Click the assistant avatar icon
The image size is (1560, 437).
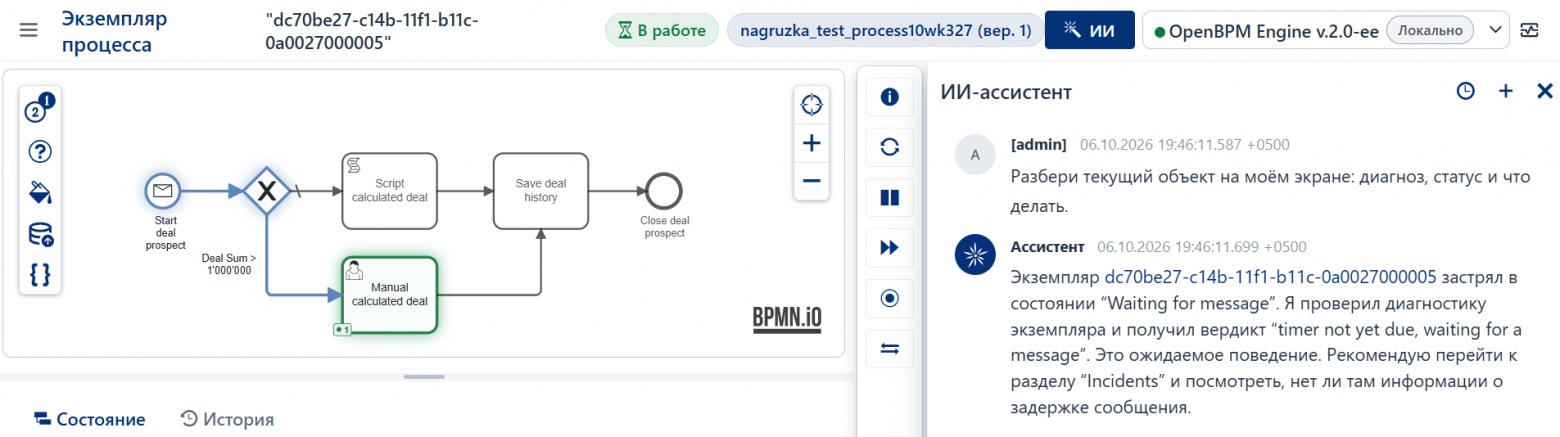point(973,255)
